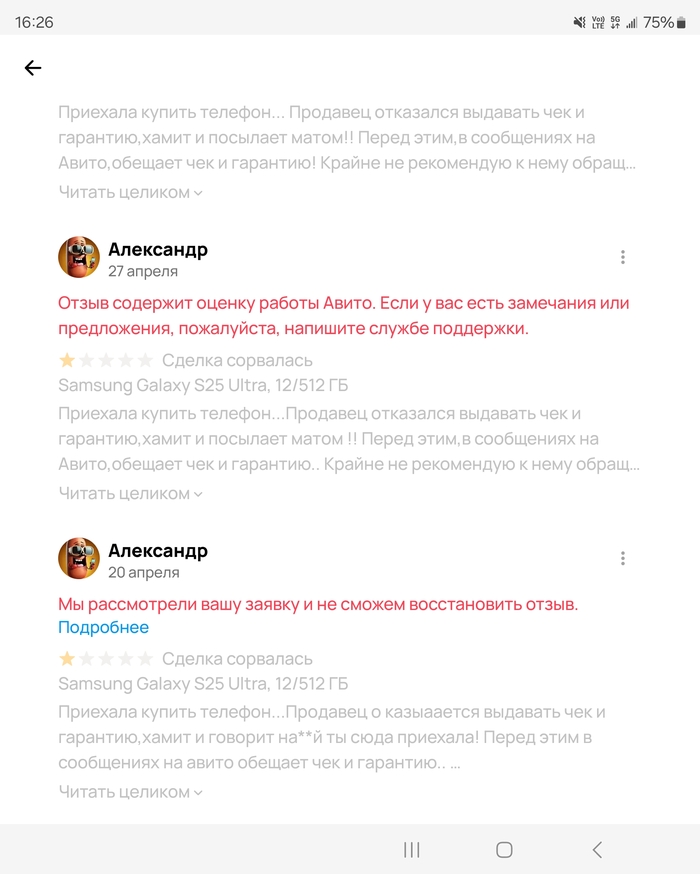
Task: Tap the back arrow at top left
Action: coord(33,68)
